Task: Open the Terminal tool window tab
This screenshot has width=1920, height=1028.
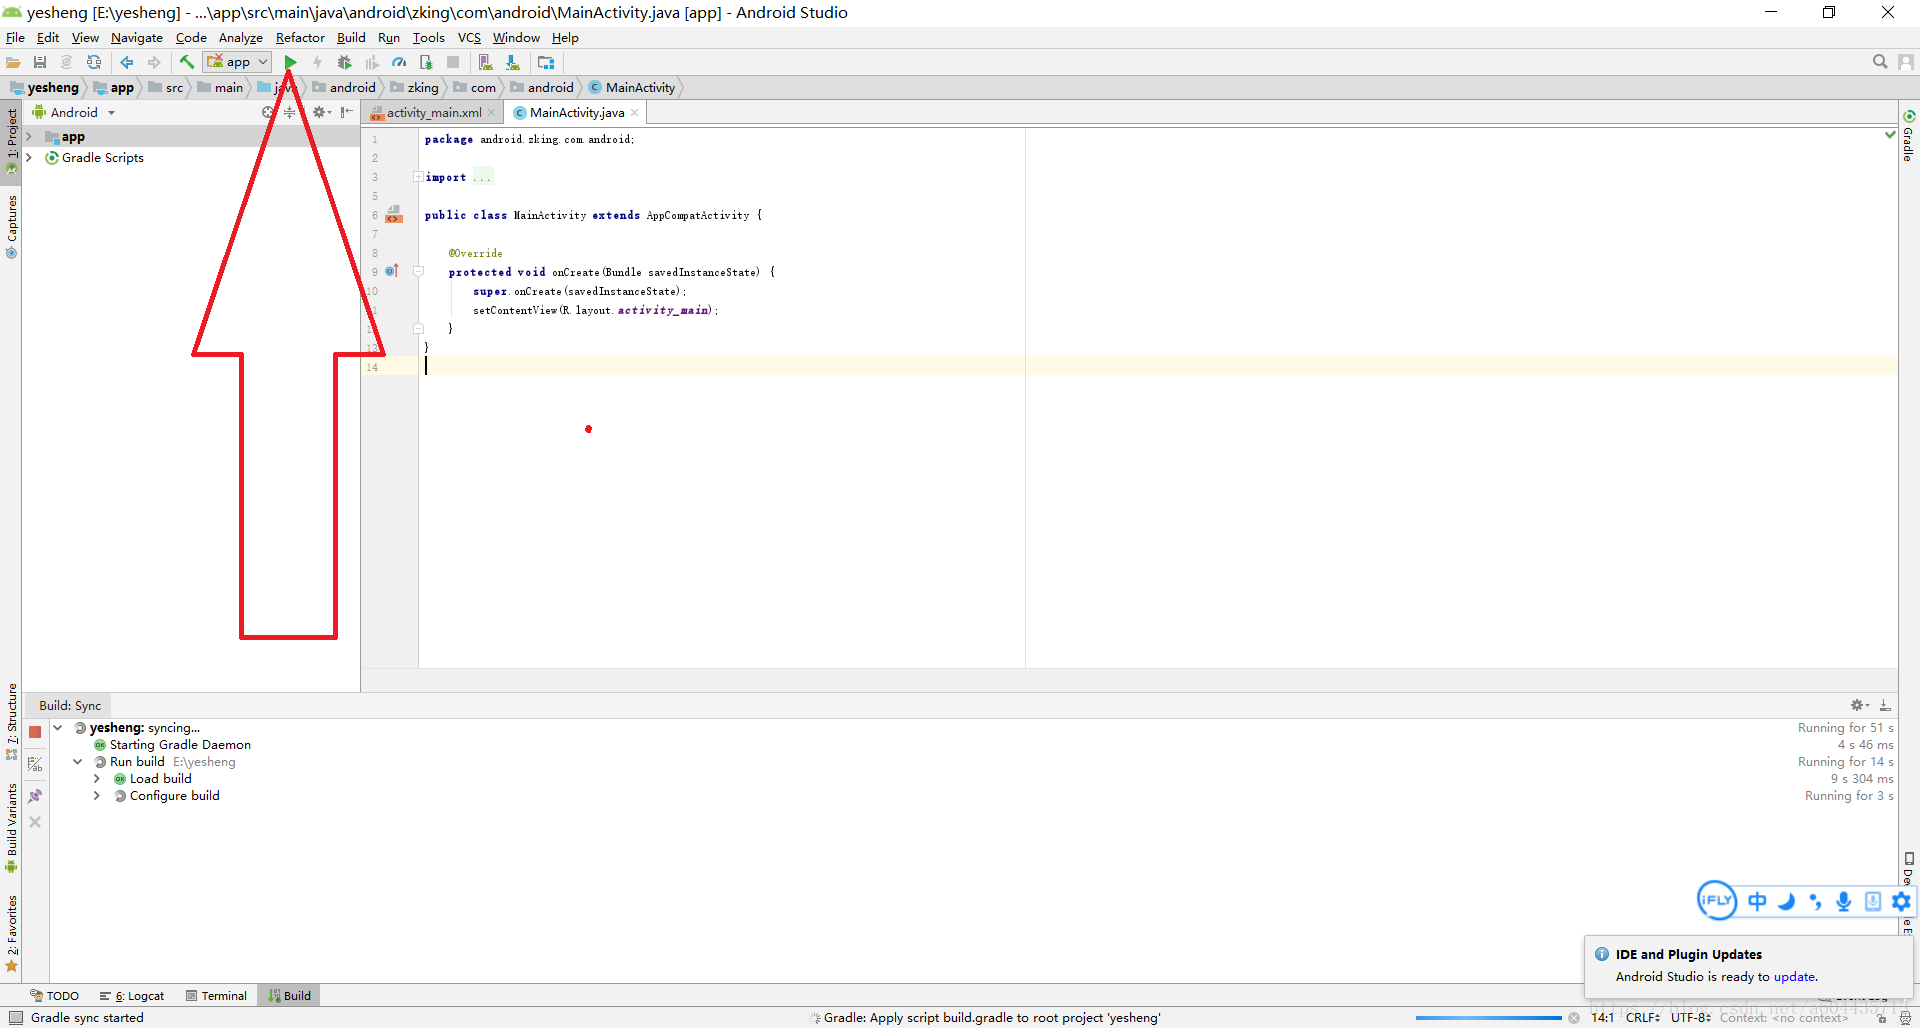Action: (217, 996)
